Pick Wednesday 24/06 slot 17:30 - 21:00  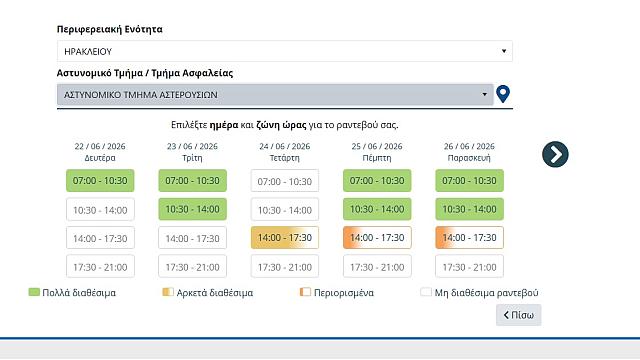[284, 267]
